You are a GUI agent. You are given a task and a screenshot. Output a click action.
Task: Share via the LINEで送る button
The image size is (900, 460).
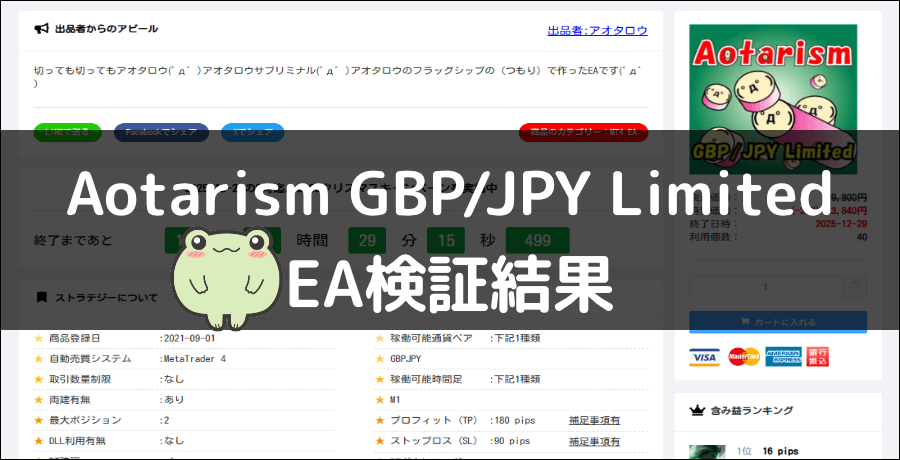[x=68, y=132]
